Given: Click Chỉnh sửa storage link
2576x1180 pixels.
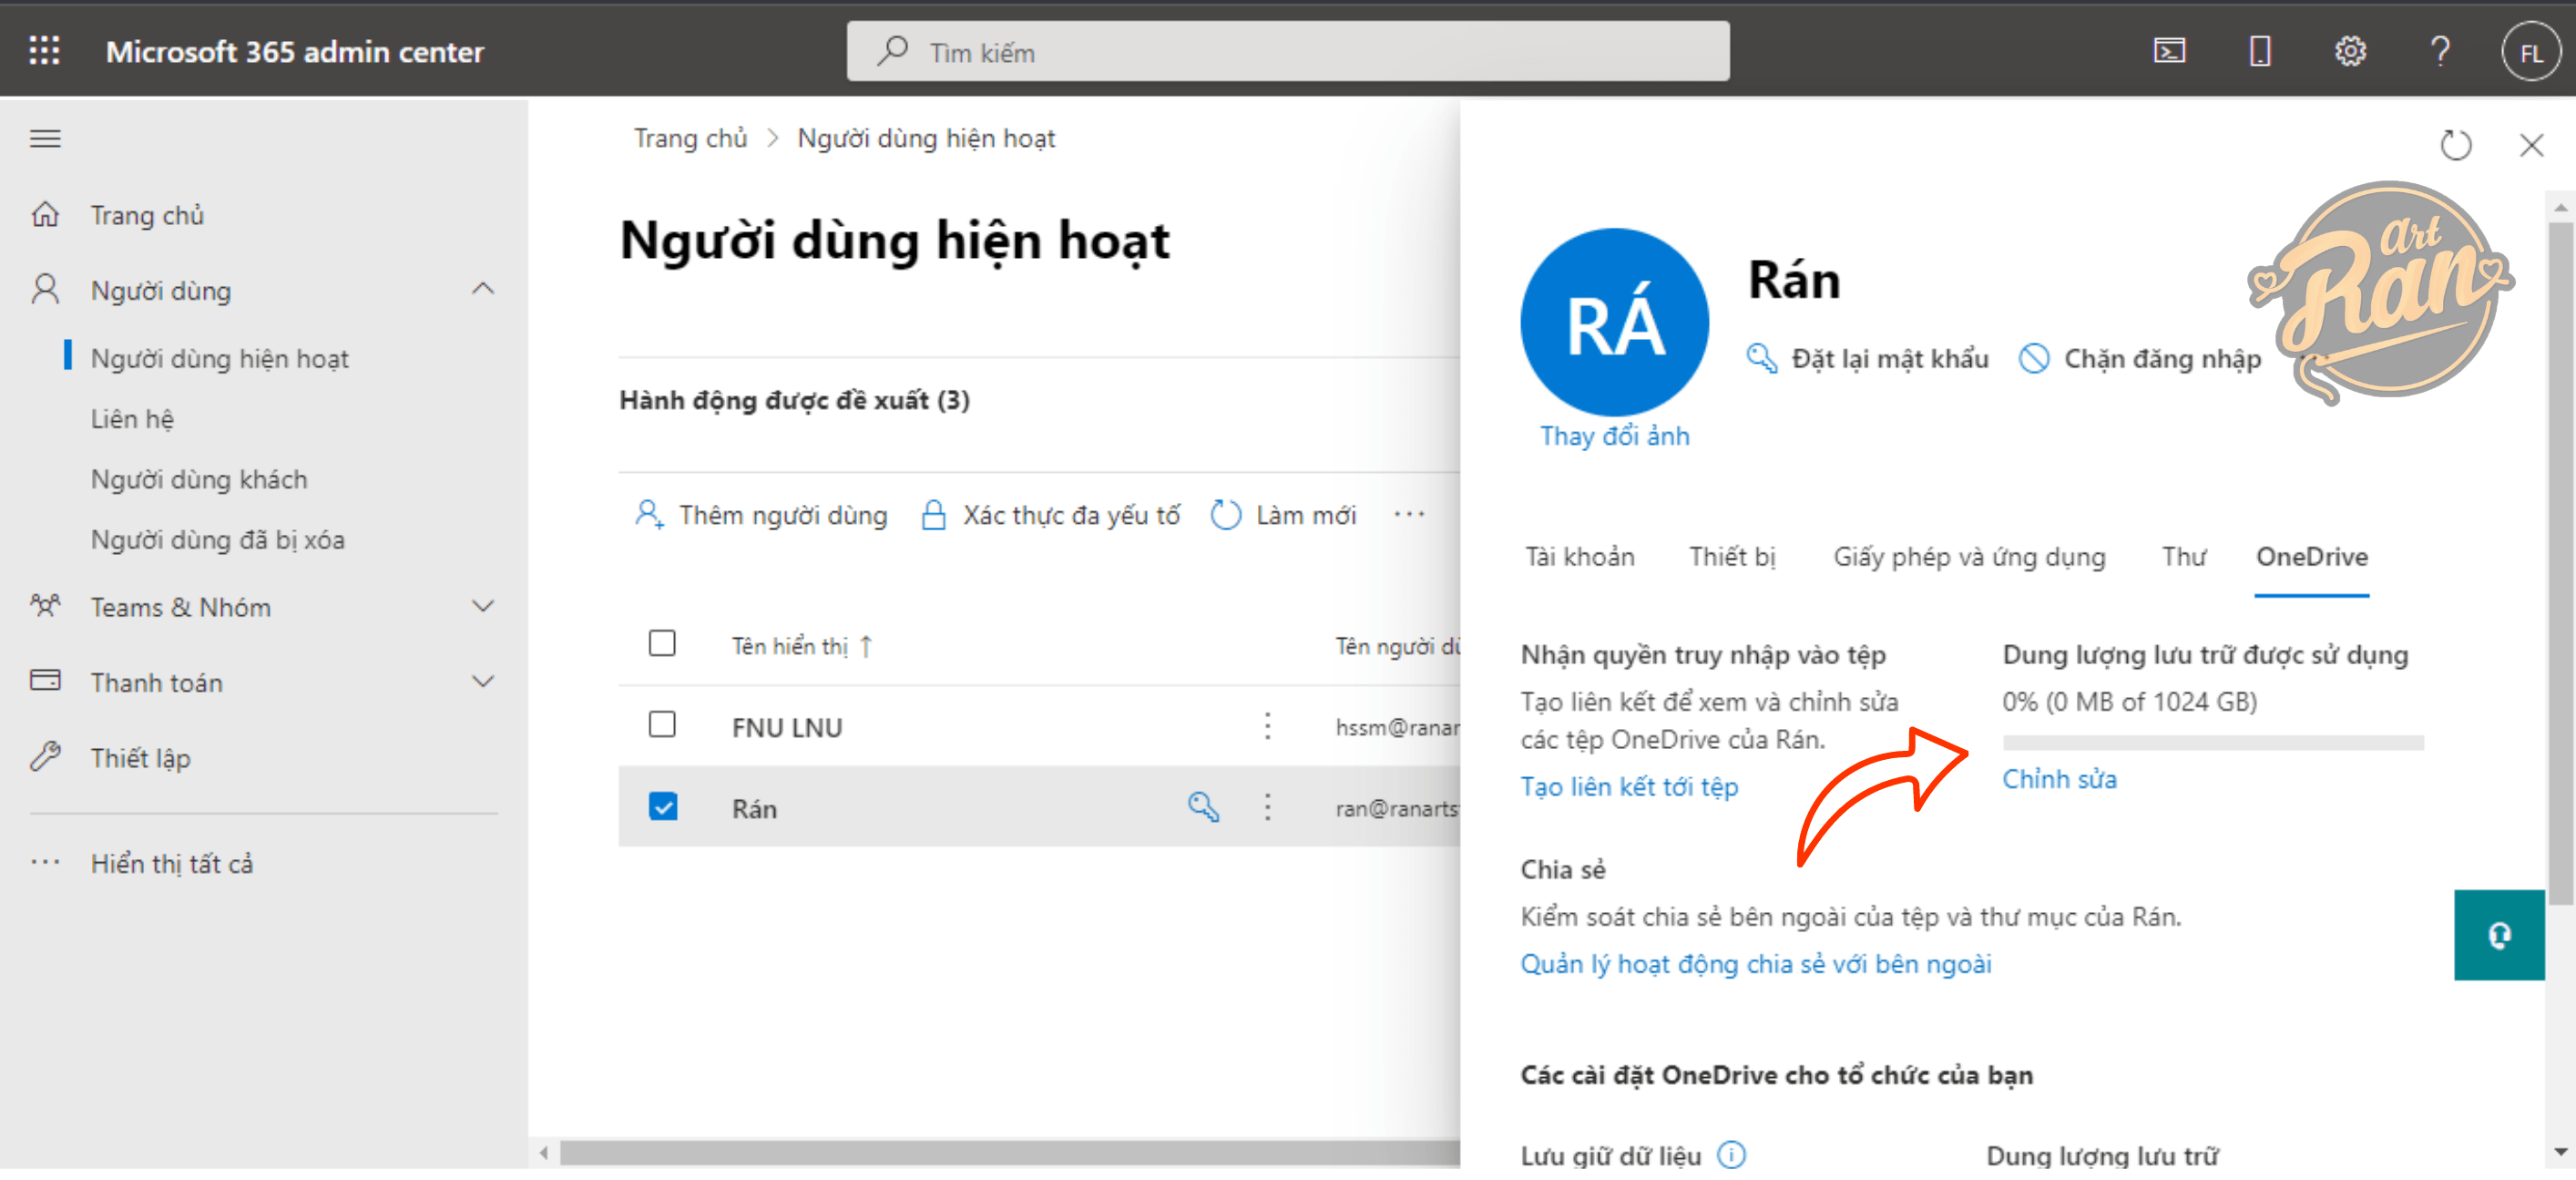Looking at the screenshot, I should click(x=2059, y=778).
